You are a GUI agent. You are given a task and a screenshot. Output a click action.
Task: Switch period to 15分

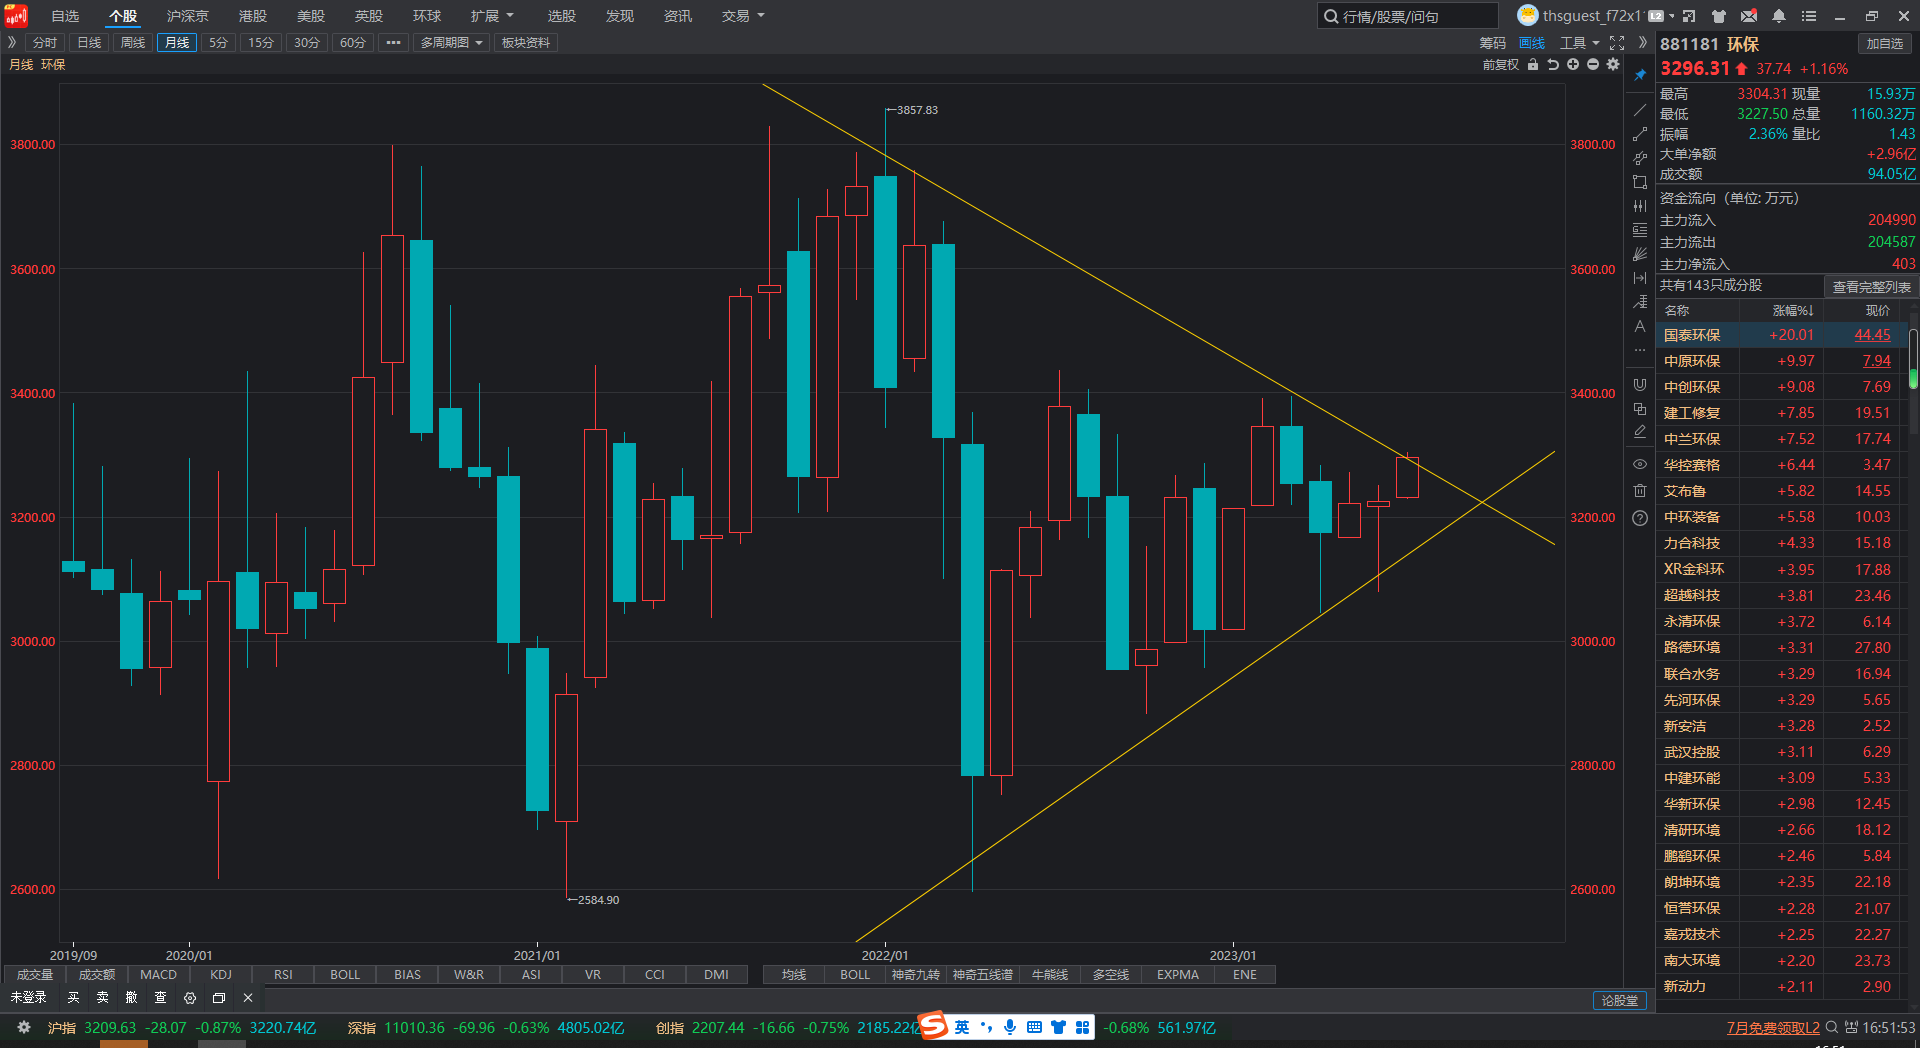pos(261,43)
